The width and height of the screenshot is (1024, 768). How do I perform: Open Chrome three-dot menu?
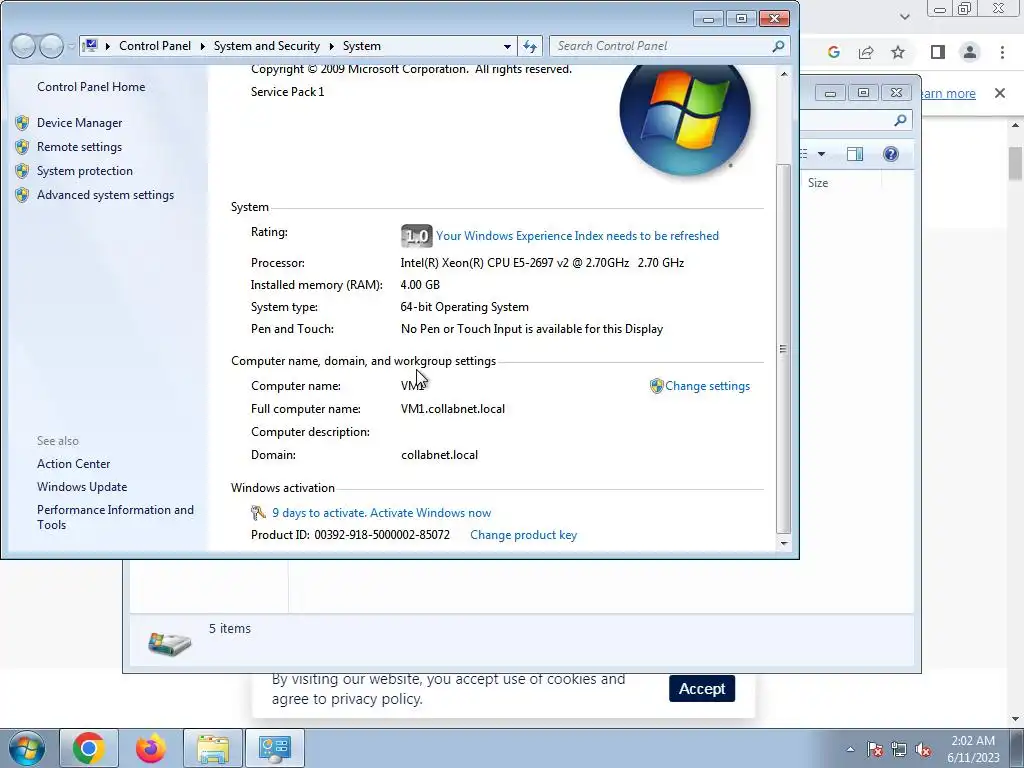(x=1002, y=52)
